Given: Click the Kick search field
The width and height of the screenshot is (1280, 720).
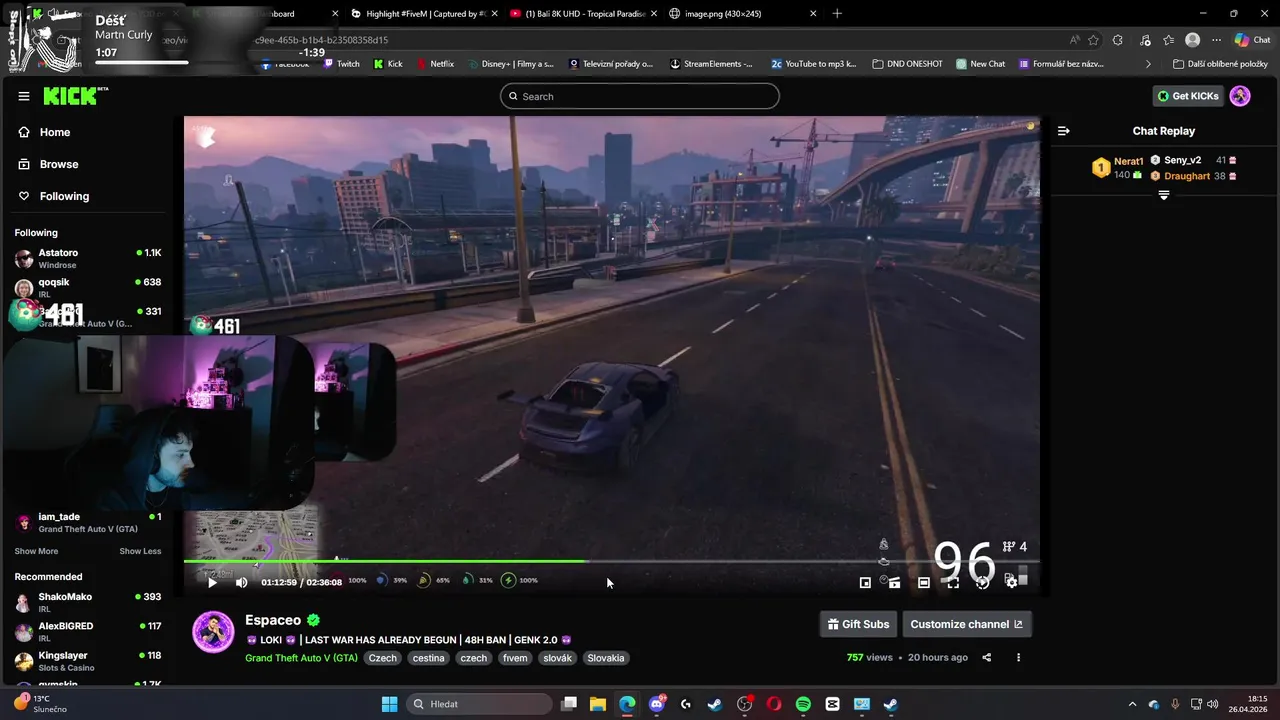Looking at the screenshot, I should [640, 96].
